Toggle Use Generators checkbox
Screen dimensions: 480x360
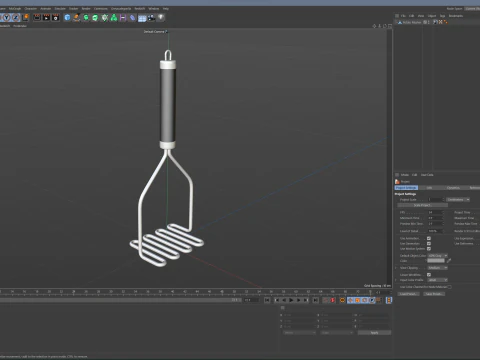[x=429, y=243]
